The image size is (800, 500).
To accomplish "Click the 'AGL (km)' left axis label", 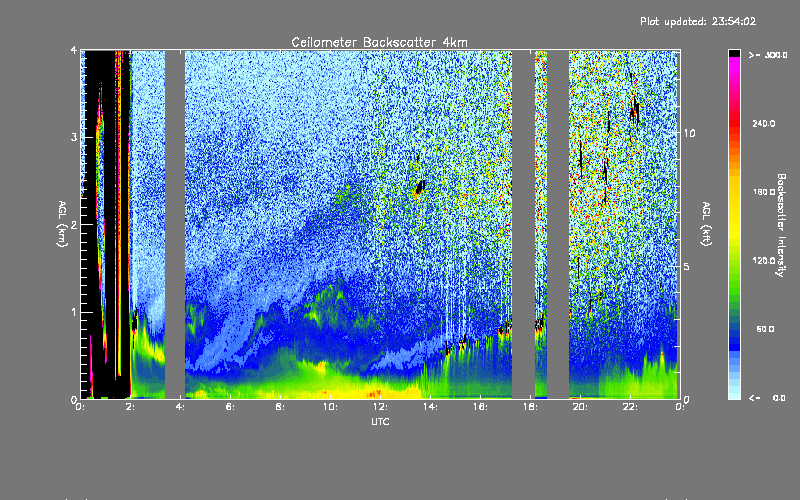I will (62, 223).
